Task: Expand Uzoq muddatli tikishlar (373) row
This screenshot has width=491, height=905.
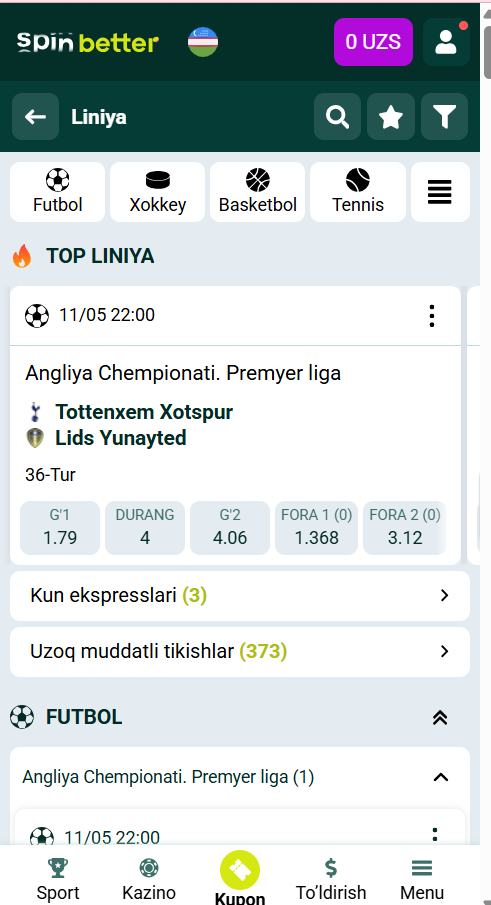Action: pos(240,652)
